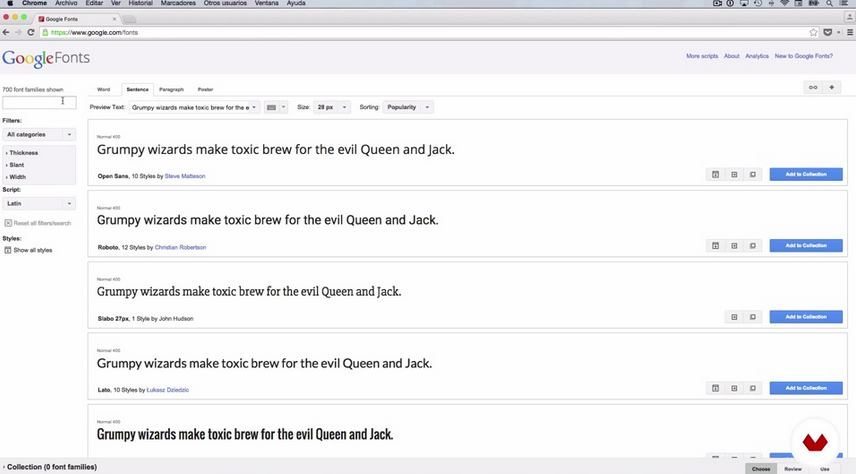This screenshot has width=856, height=474.
Task: Switch to Paragraph tab
Action: point(171,89)
